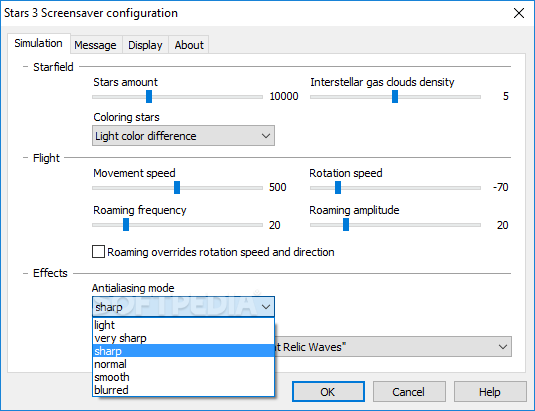
Task: Choose the highlighted 'sharp' list option
Action: click(x=183, y=351)
